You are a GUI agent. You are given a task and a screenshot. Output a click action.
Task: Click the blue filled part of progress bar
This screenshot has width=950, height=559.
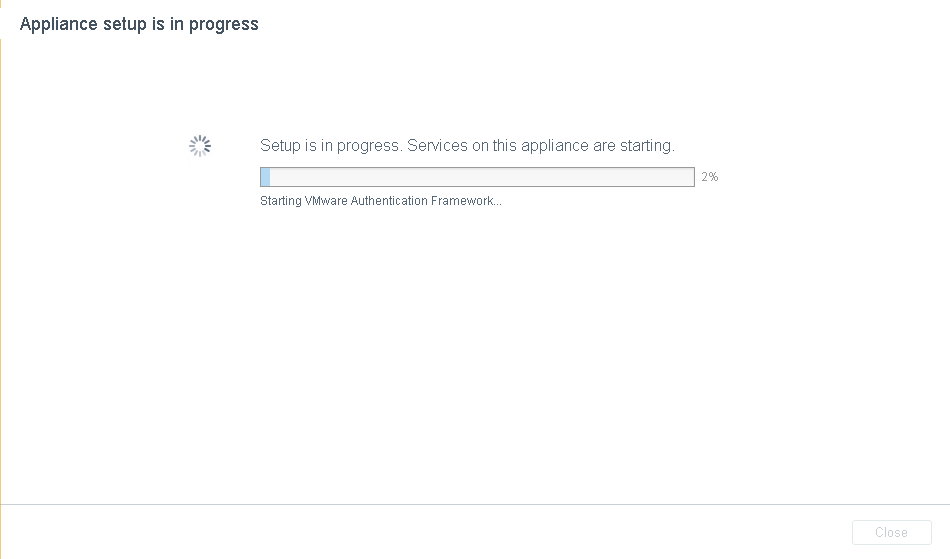coord(265,177)
